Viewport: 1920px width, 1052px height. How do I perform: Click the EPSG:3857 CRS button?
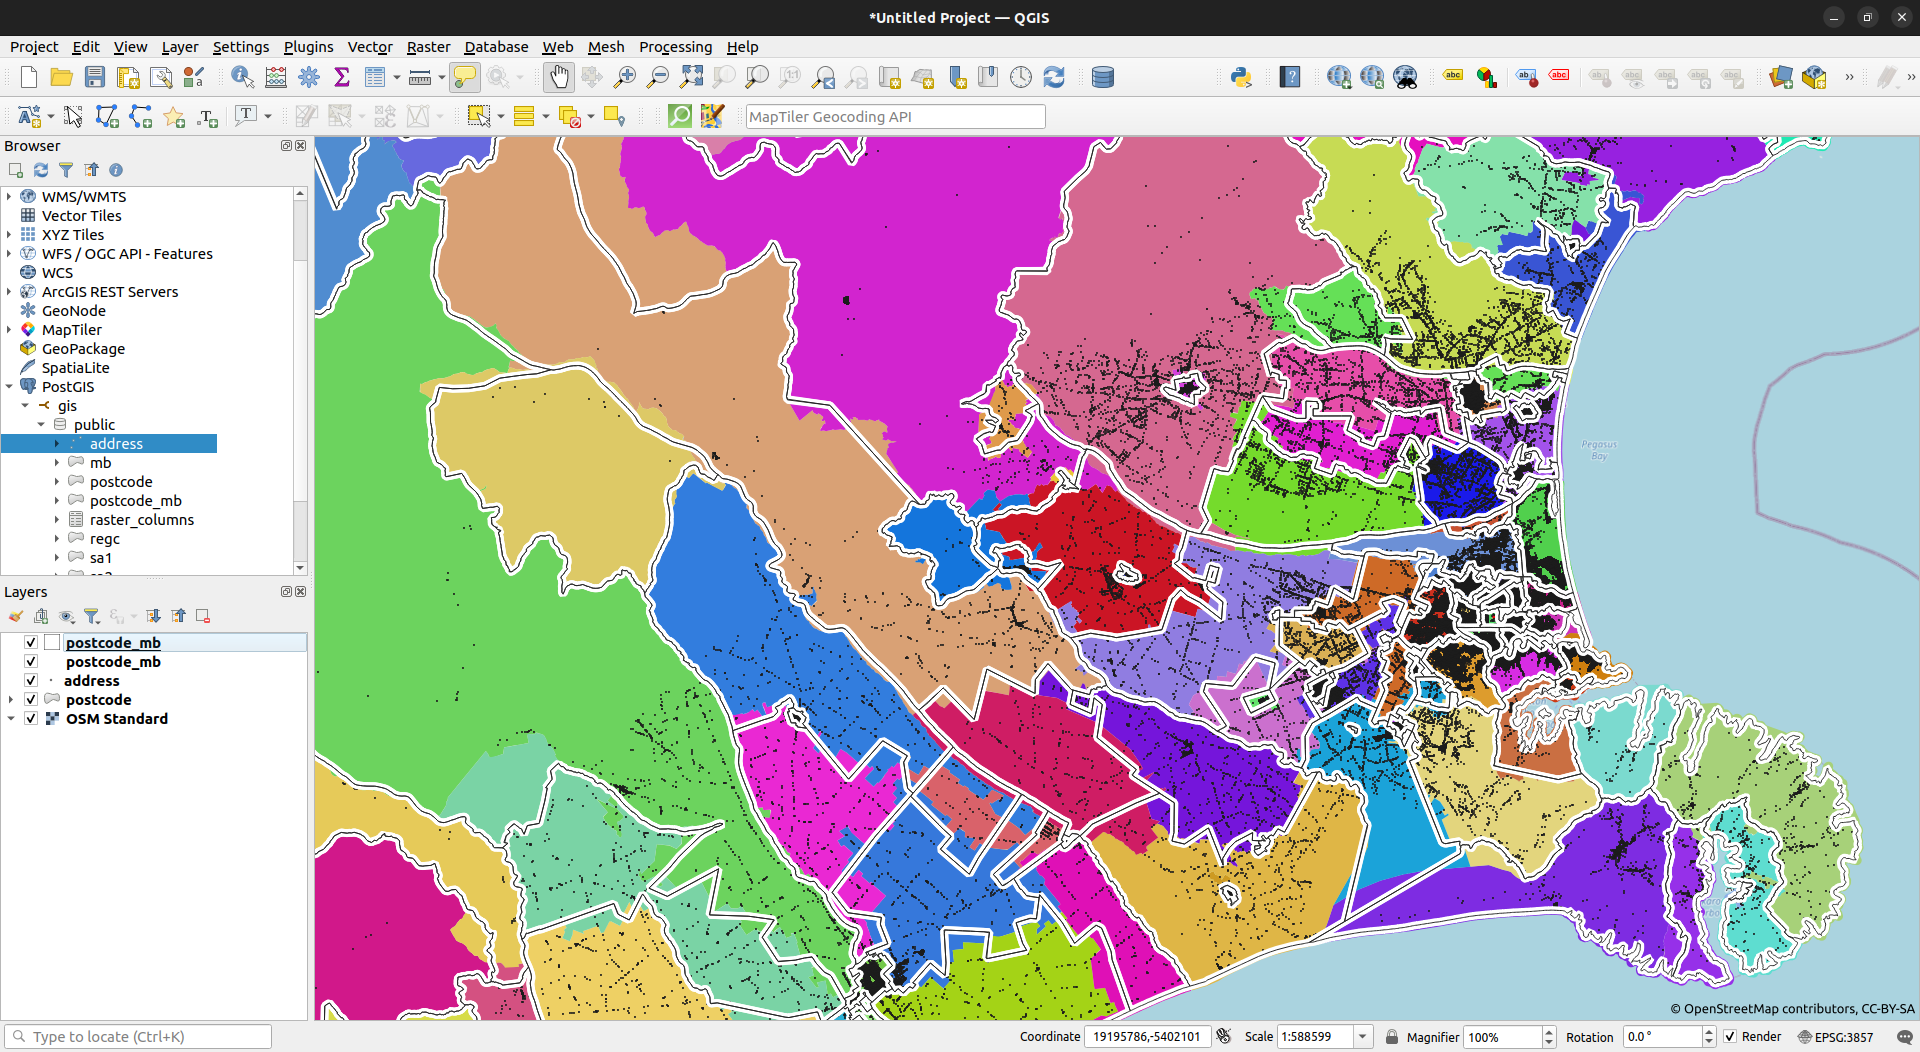[x=1836, y=1037]
